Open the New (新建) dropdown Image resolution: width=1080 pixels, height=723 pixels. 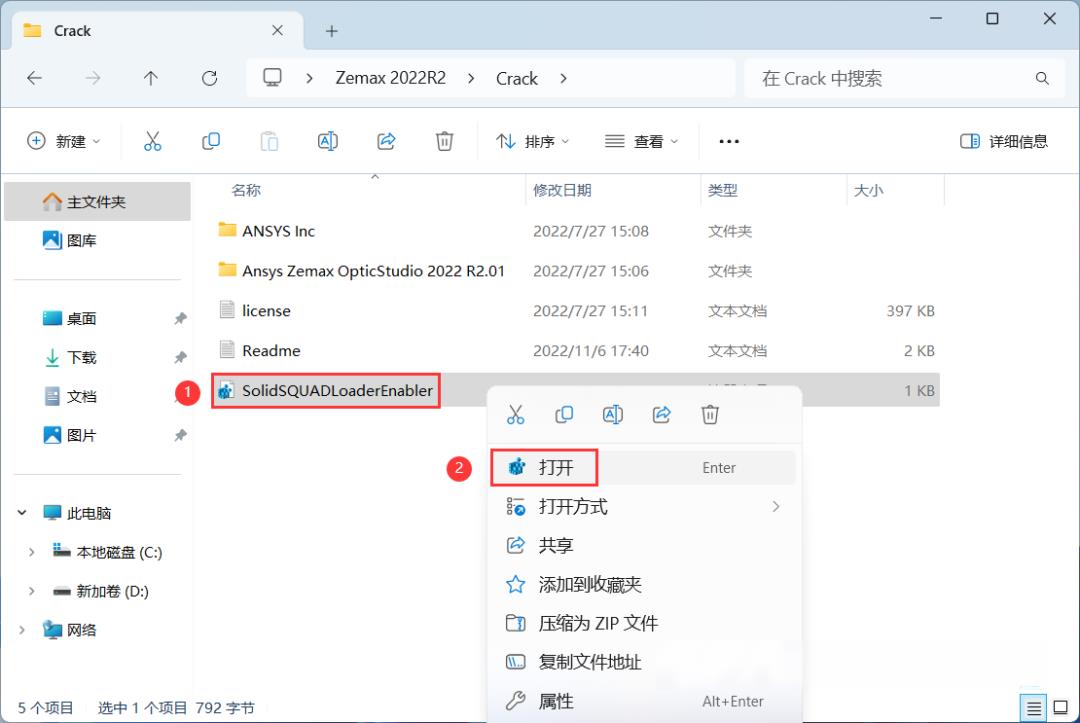(64, 141)
